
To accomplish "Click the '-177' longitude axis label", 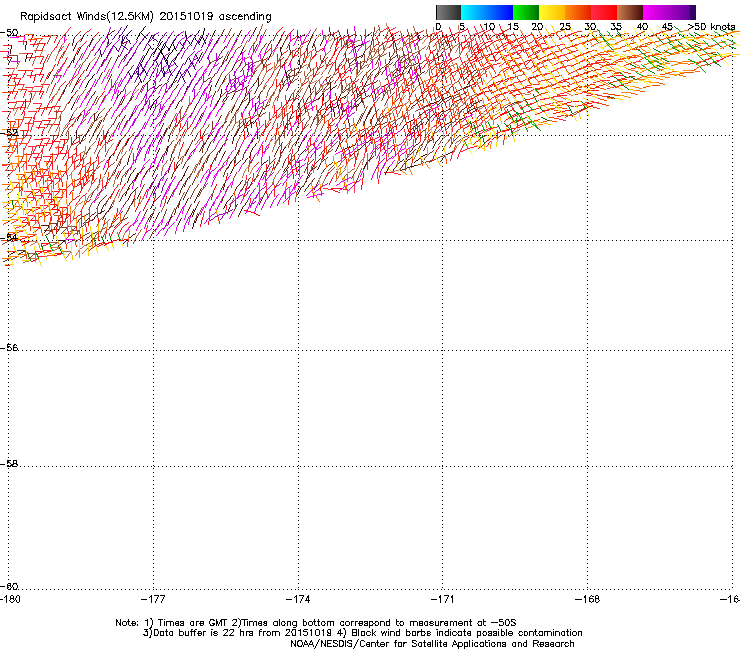I will 153,599.
